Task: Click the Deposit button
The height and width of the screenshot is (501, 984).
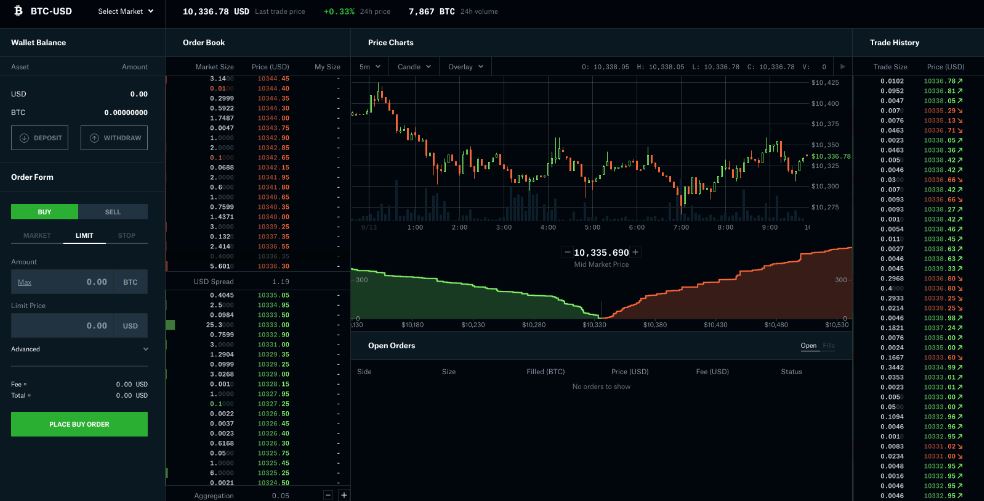Action: point(40,137)
